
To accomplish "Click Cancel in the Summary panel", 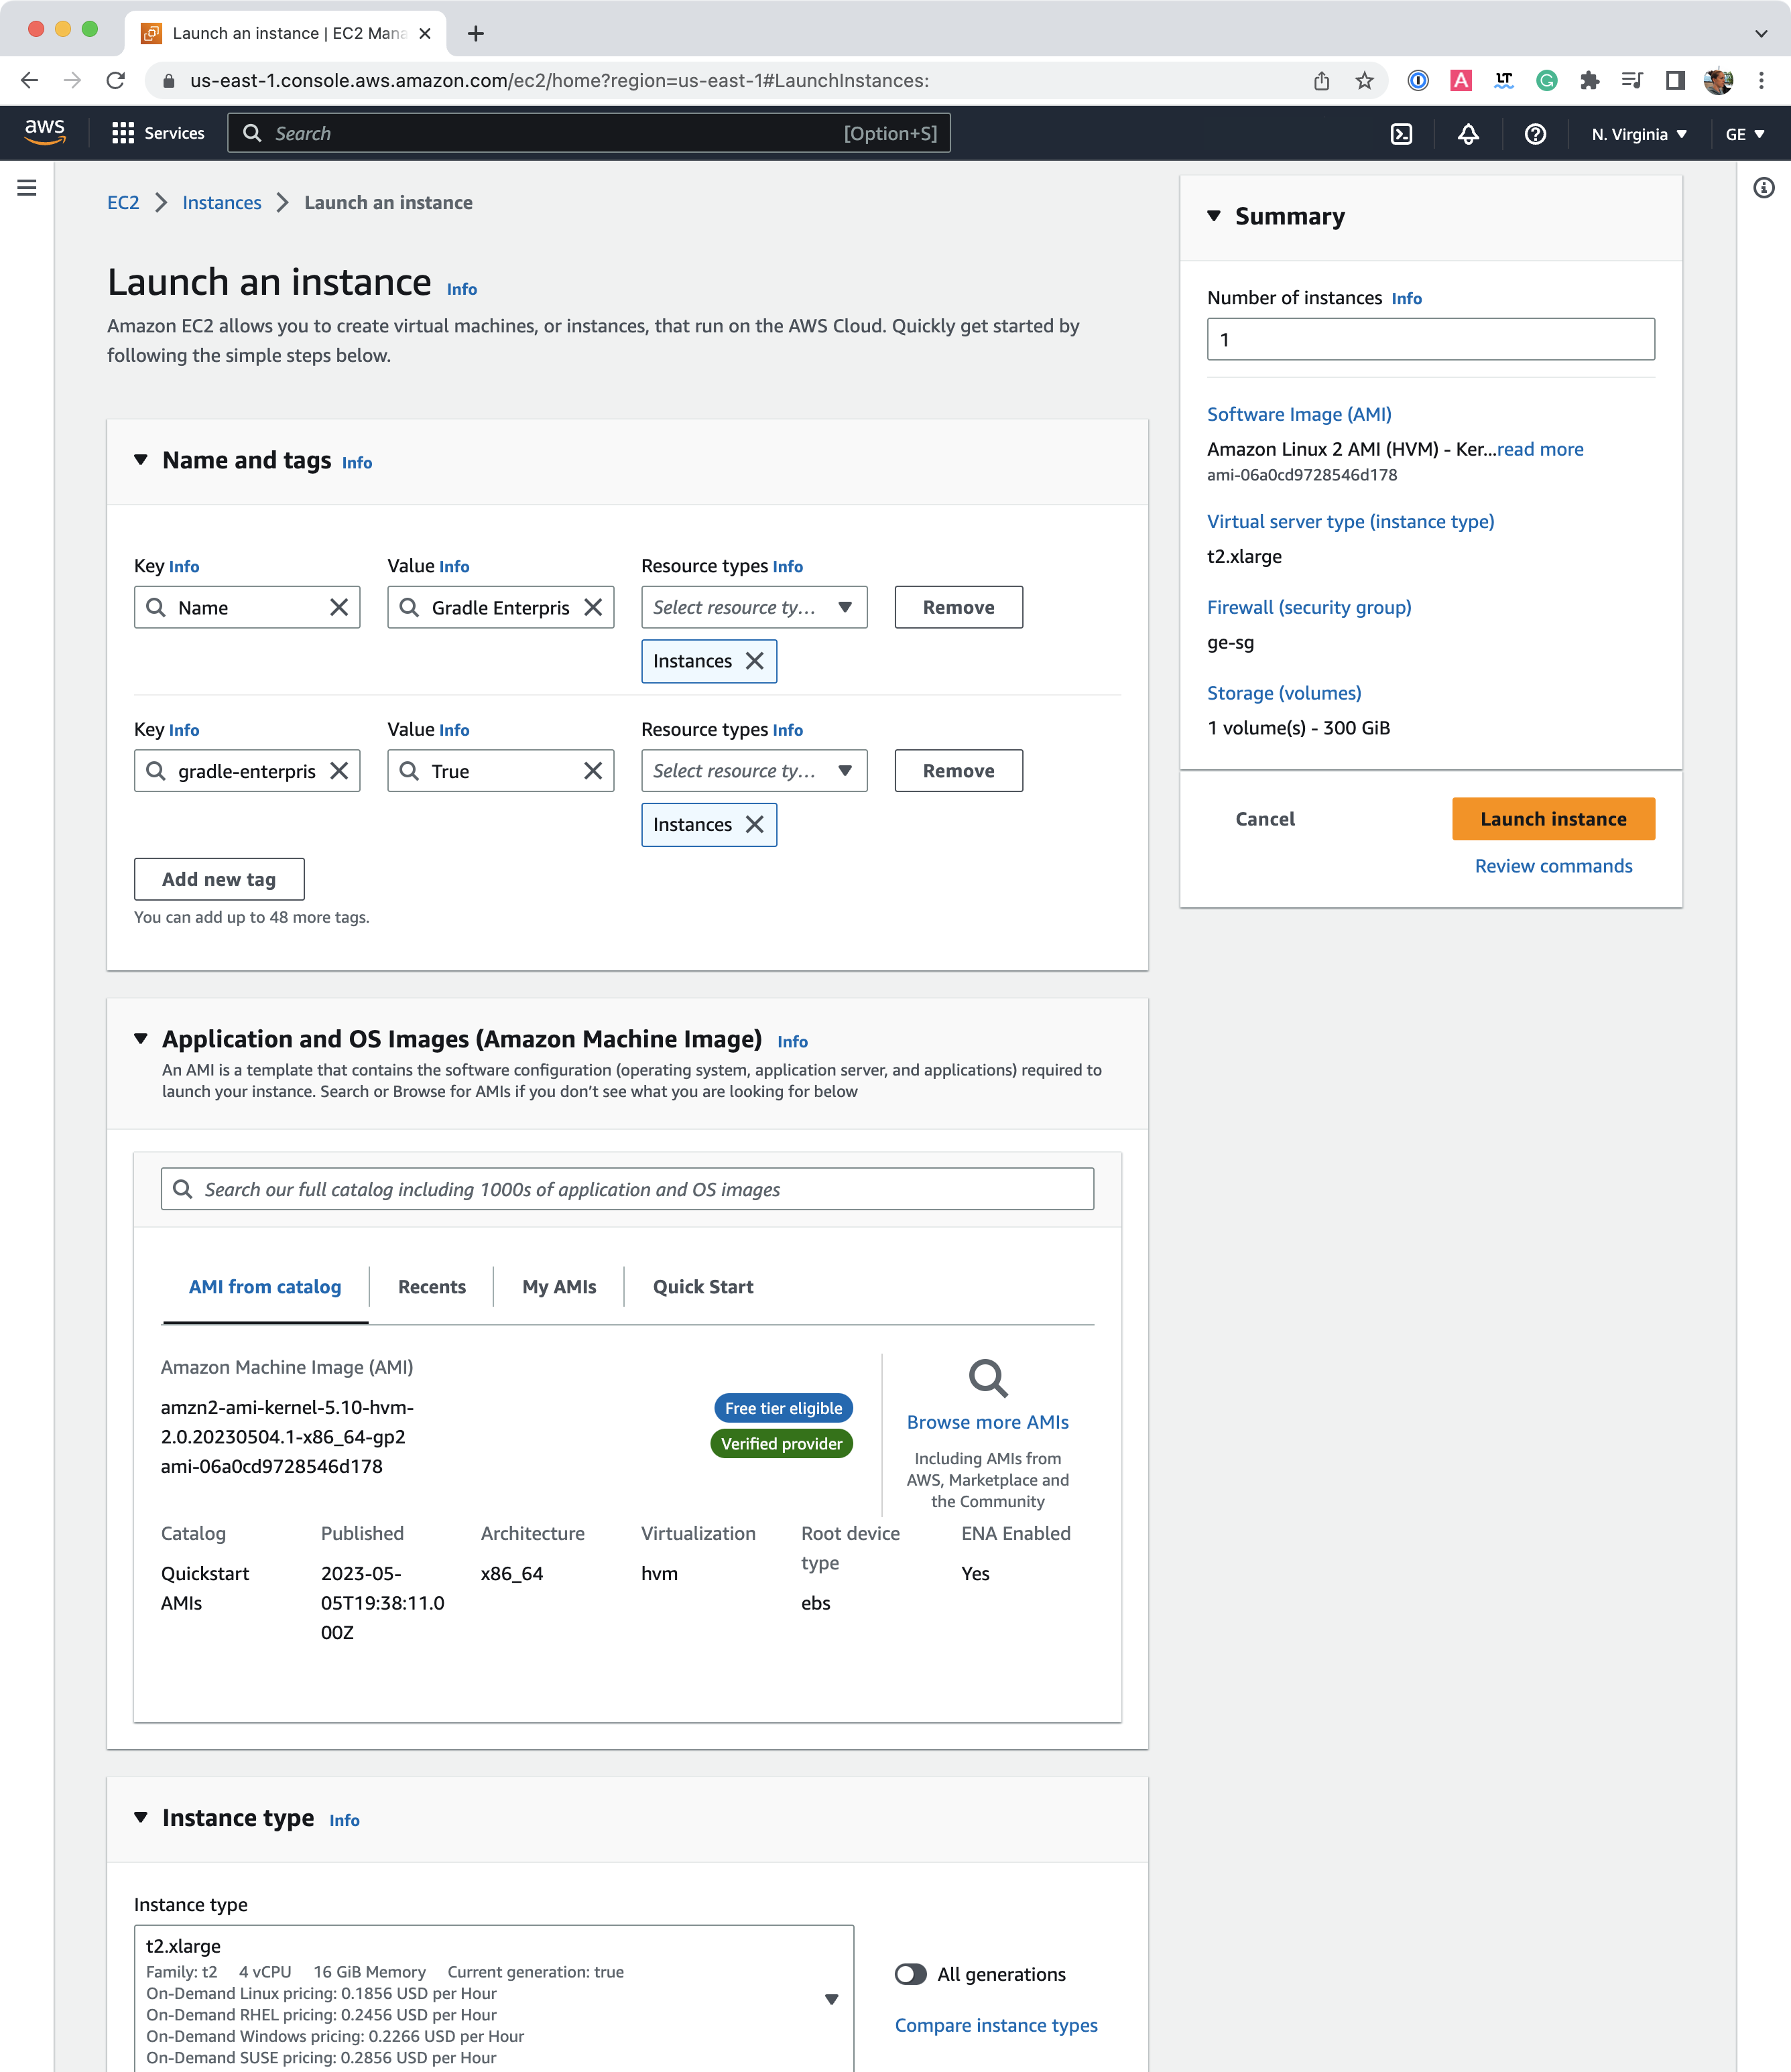I will (1265, 818).
